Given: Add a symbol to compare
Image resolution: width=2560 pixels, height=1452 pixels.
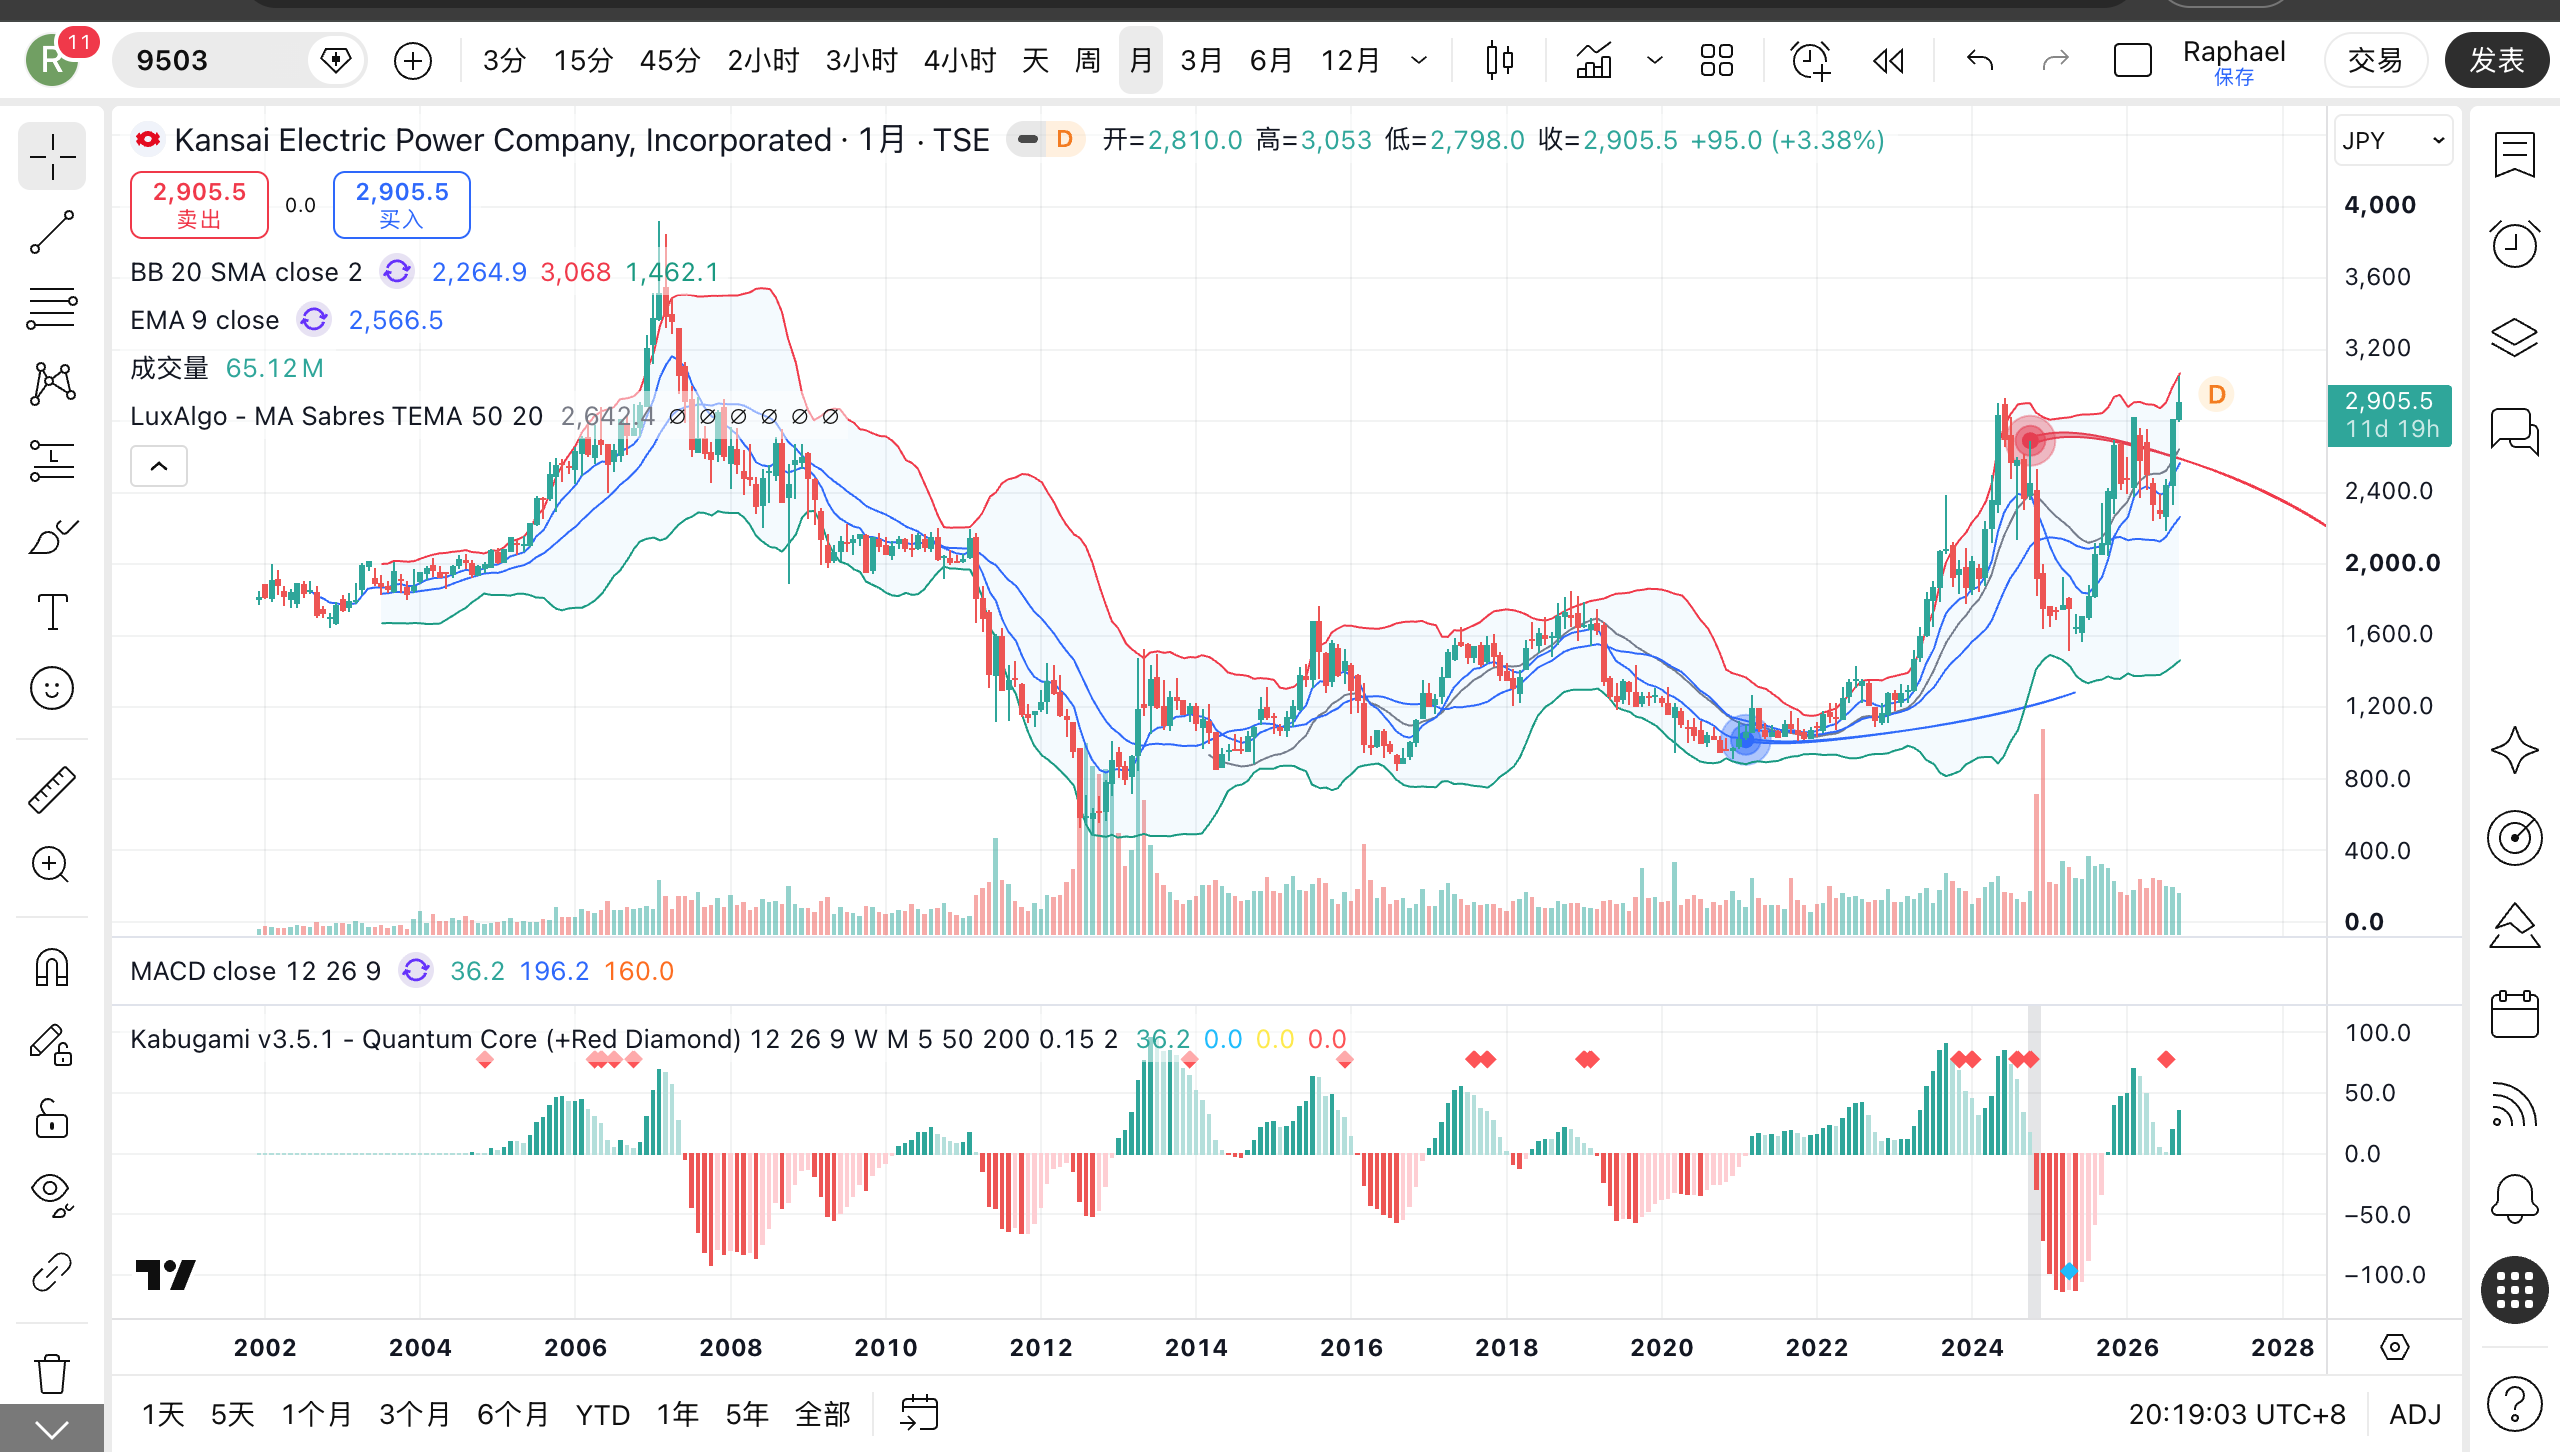Looking at the screenshot, I should 413,61.
